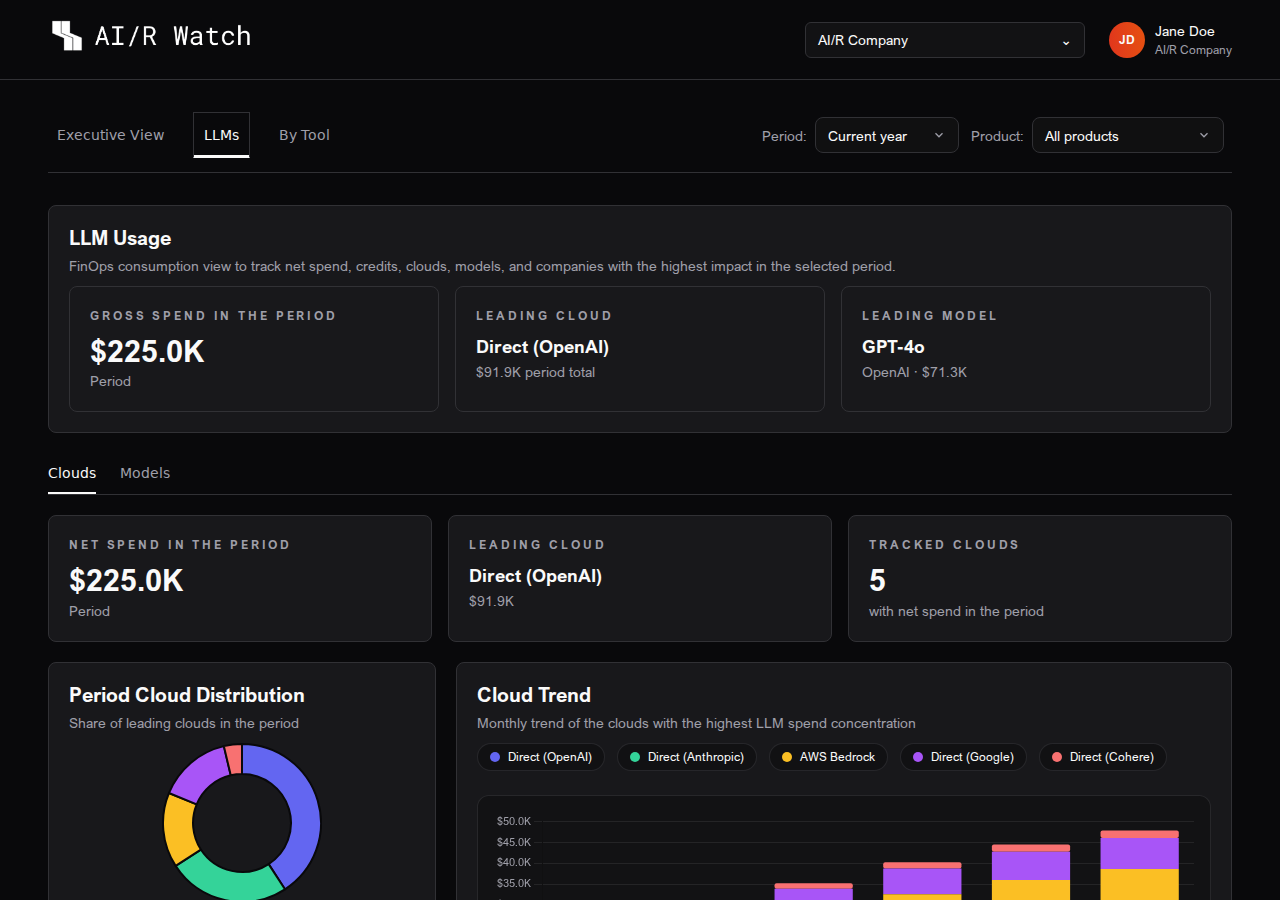
Task: Select the LLMs tab
Action: coord(222,135)
